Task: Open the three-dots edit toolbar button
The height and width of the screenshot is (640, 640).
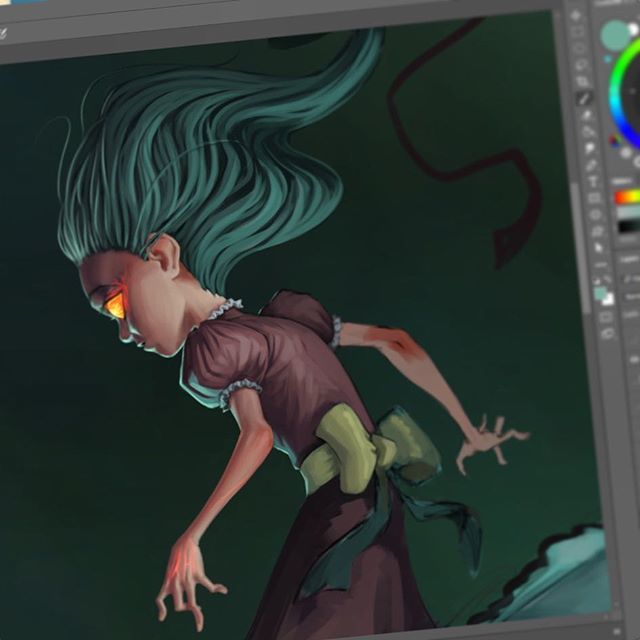Action: pos(600,265)
